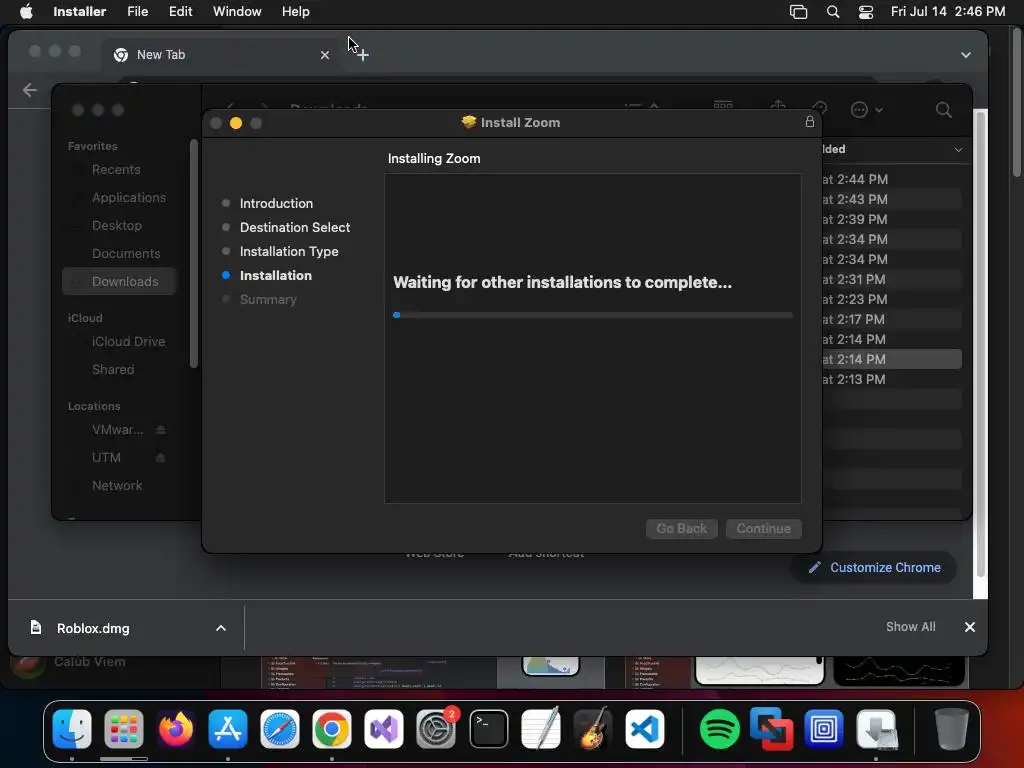The width and height of the screenshot is (1024, 768).
Task: Select the Finder row dated 2:13 PM
Action: (891, 379)
